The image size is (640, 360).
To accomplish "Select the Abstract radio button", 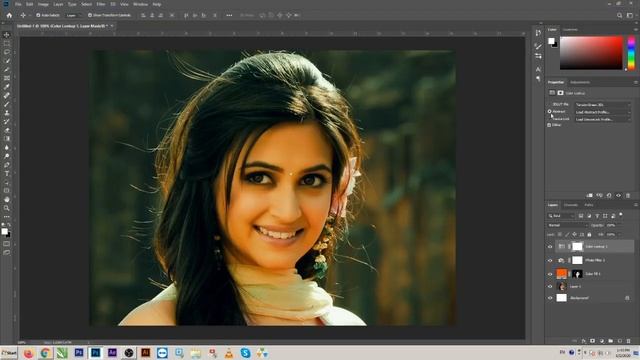I will 549,111.
